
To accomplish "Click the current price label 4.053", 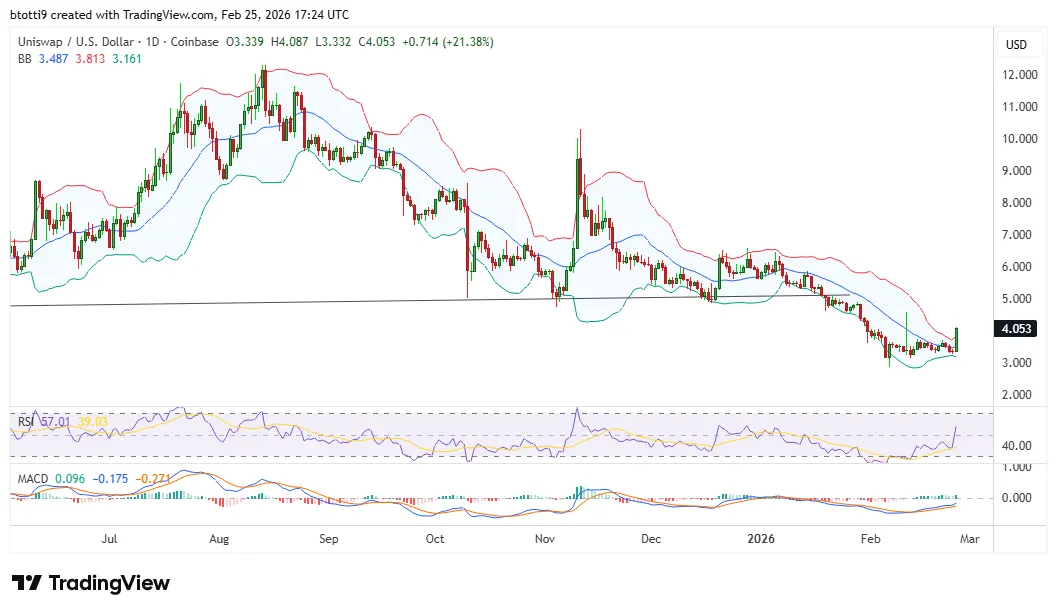I will click(1017, 326).
